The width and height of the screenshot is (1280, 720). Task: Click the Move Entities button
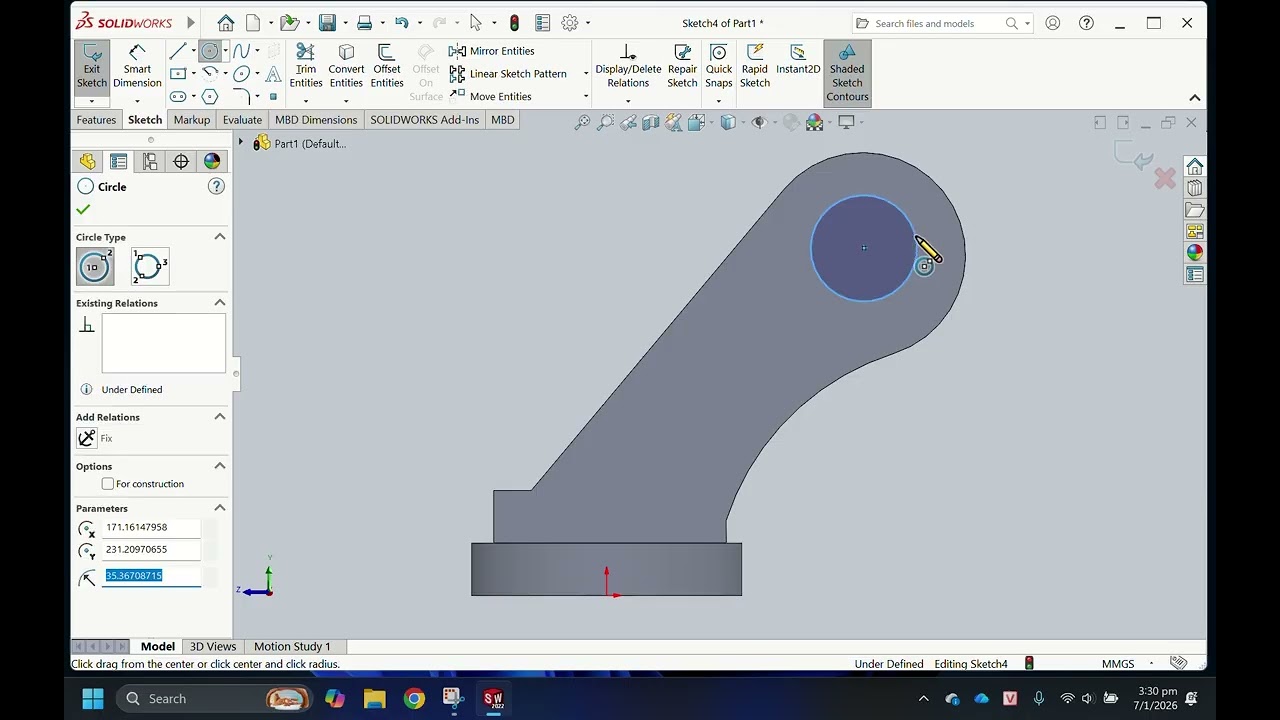click(491, 97)
